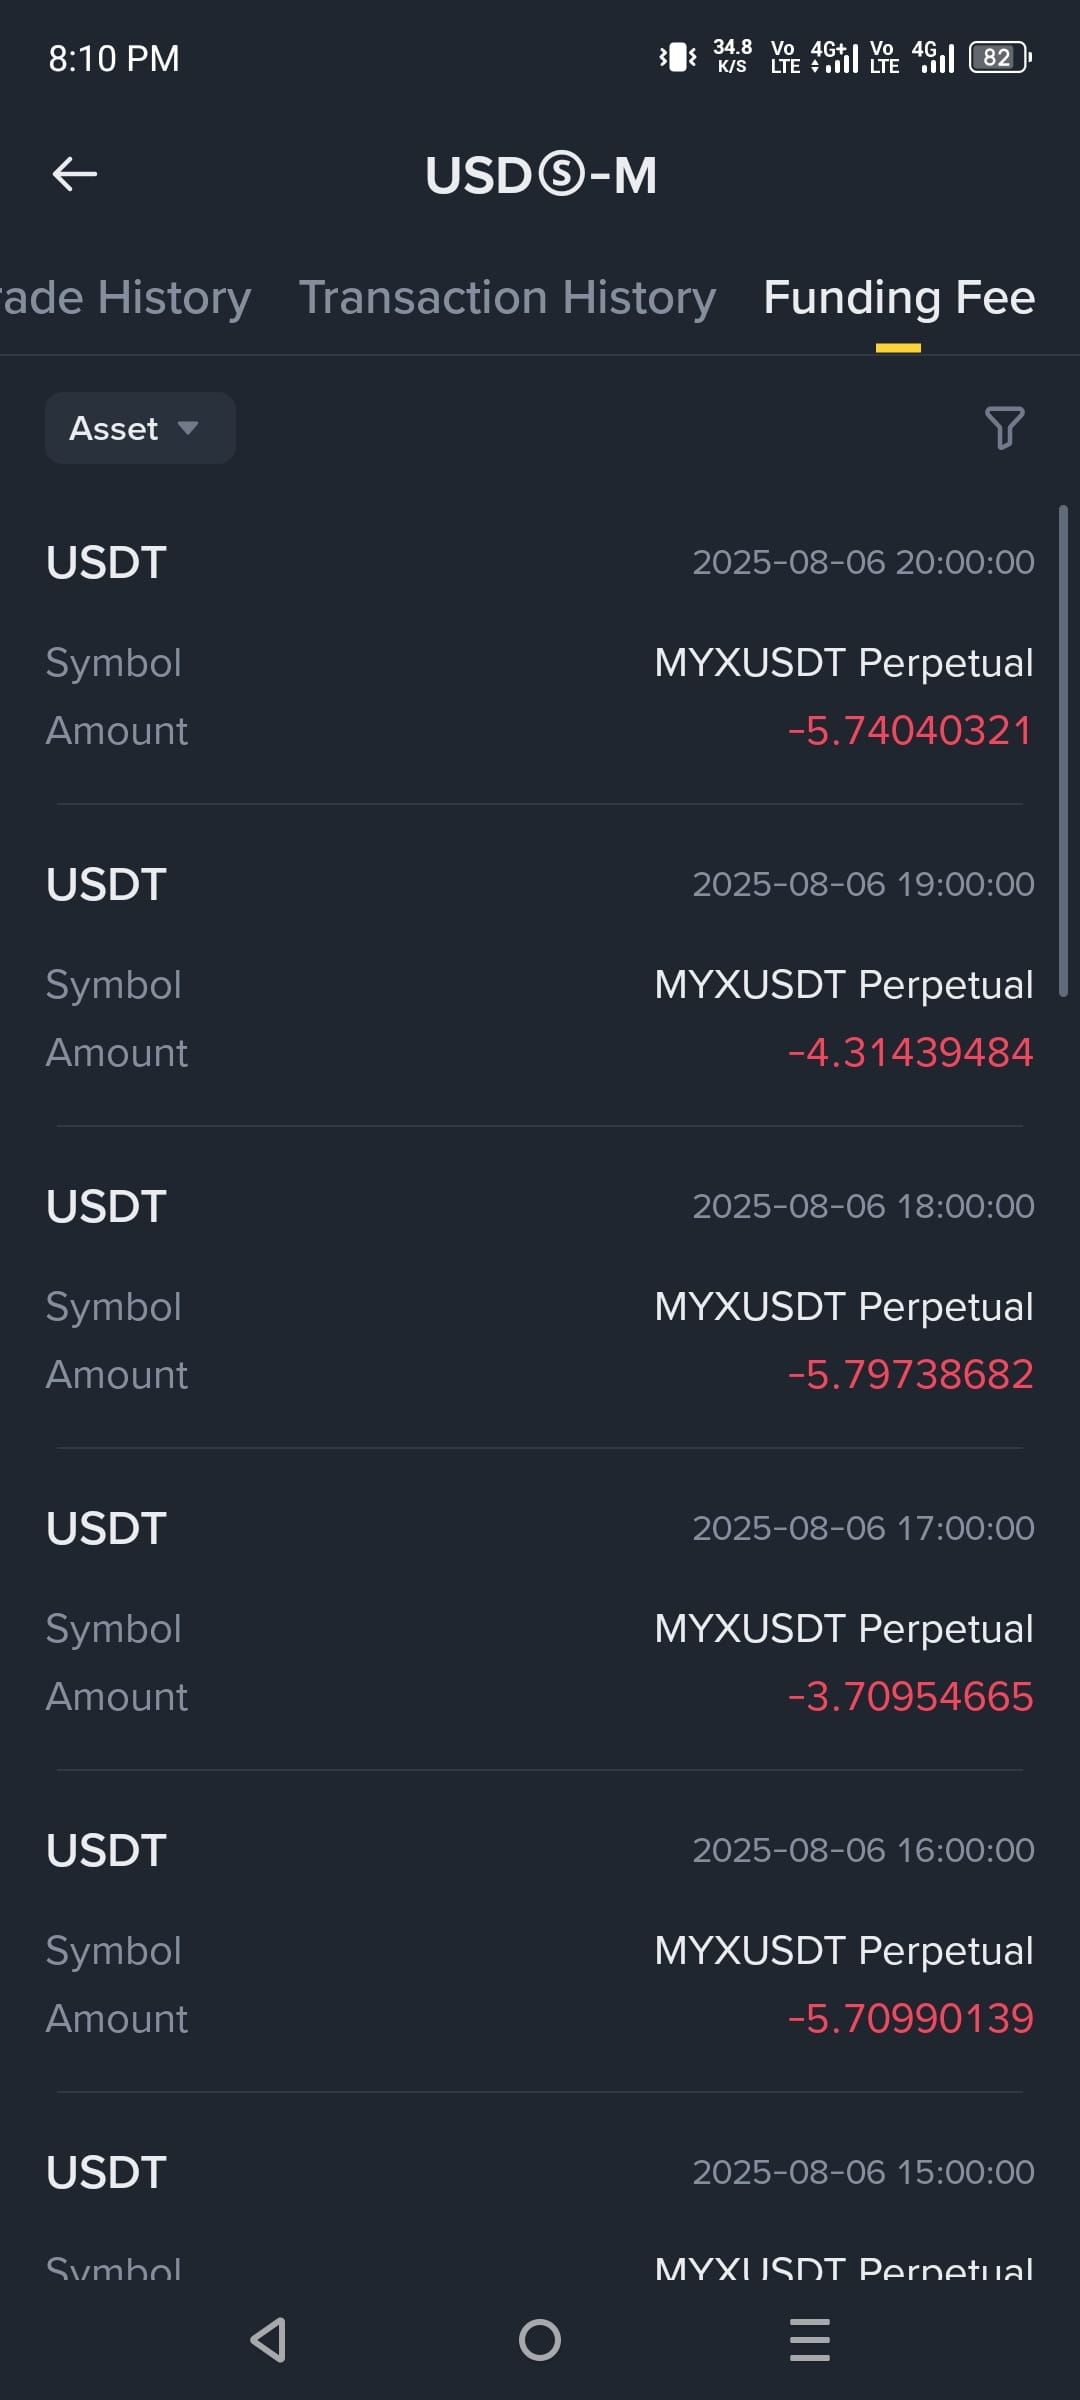1080x2400 pixels.
Task: Tap the battery indicator in status bar
Action: coord(1000,57)
